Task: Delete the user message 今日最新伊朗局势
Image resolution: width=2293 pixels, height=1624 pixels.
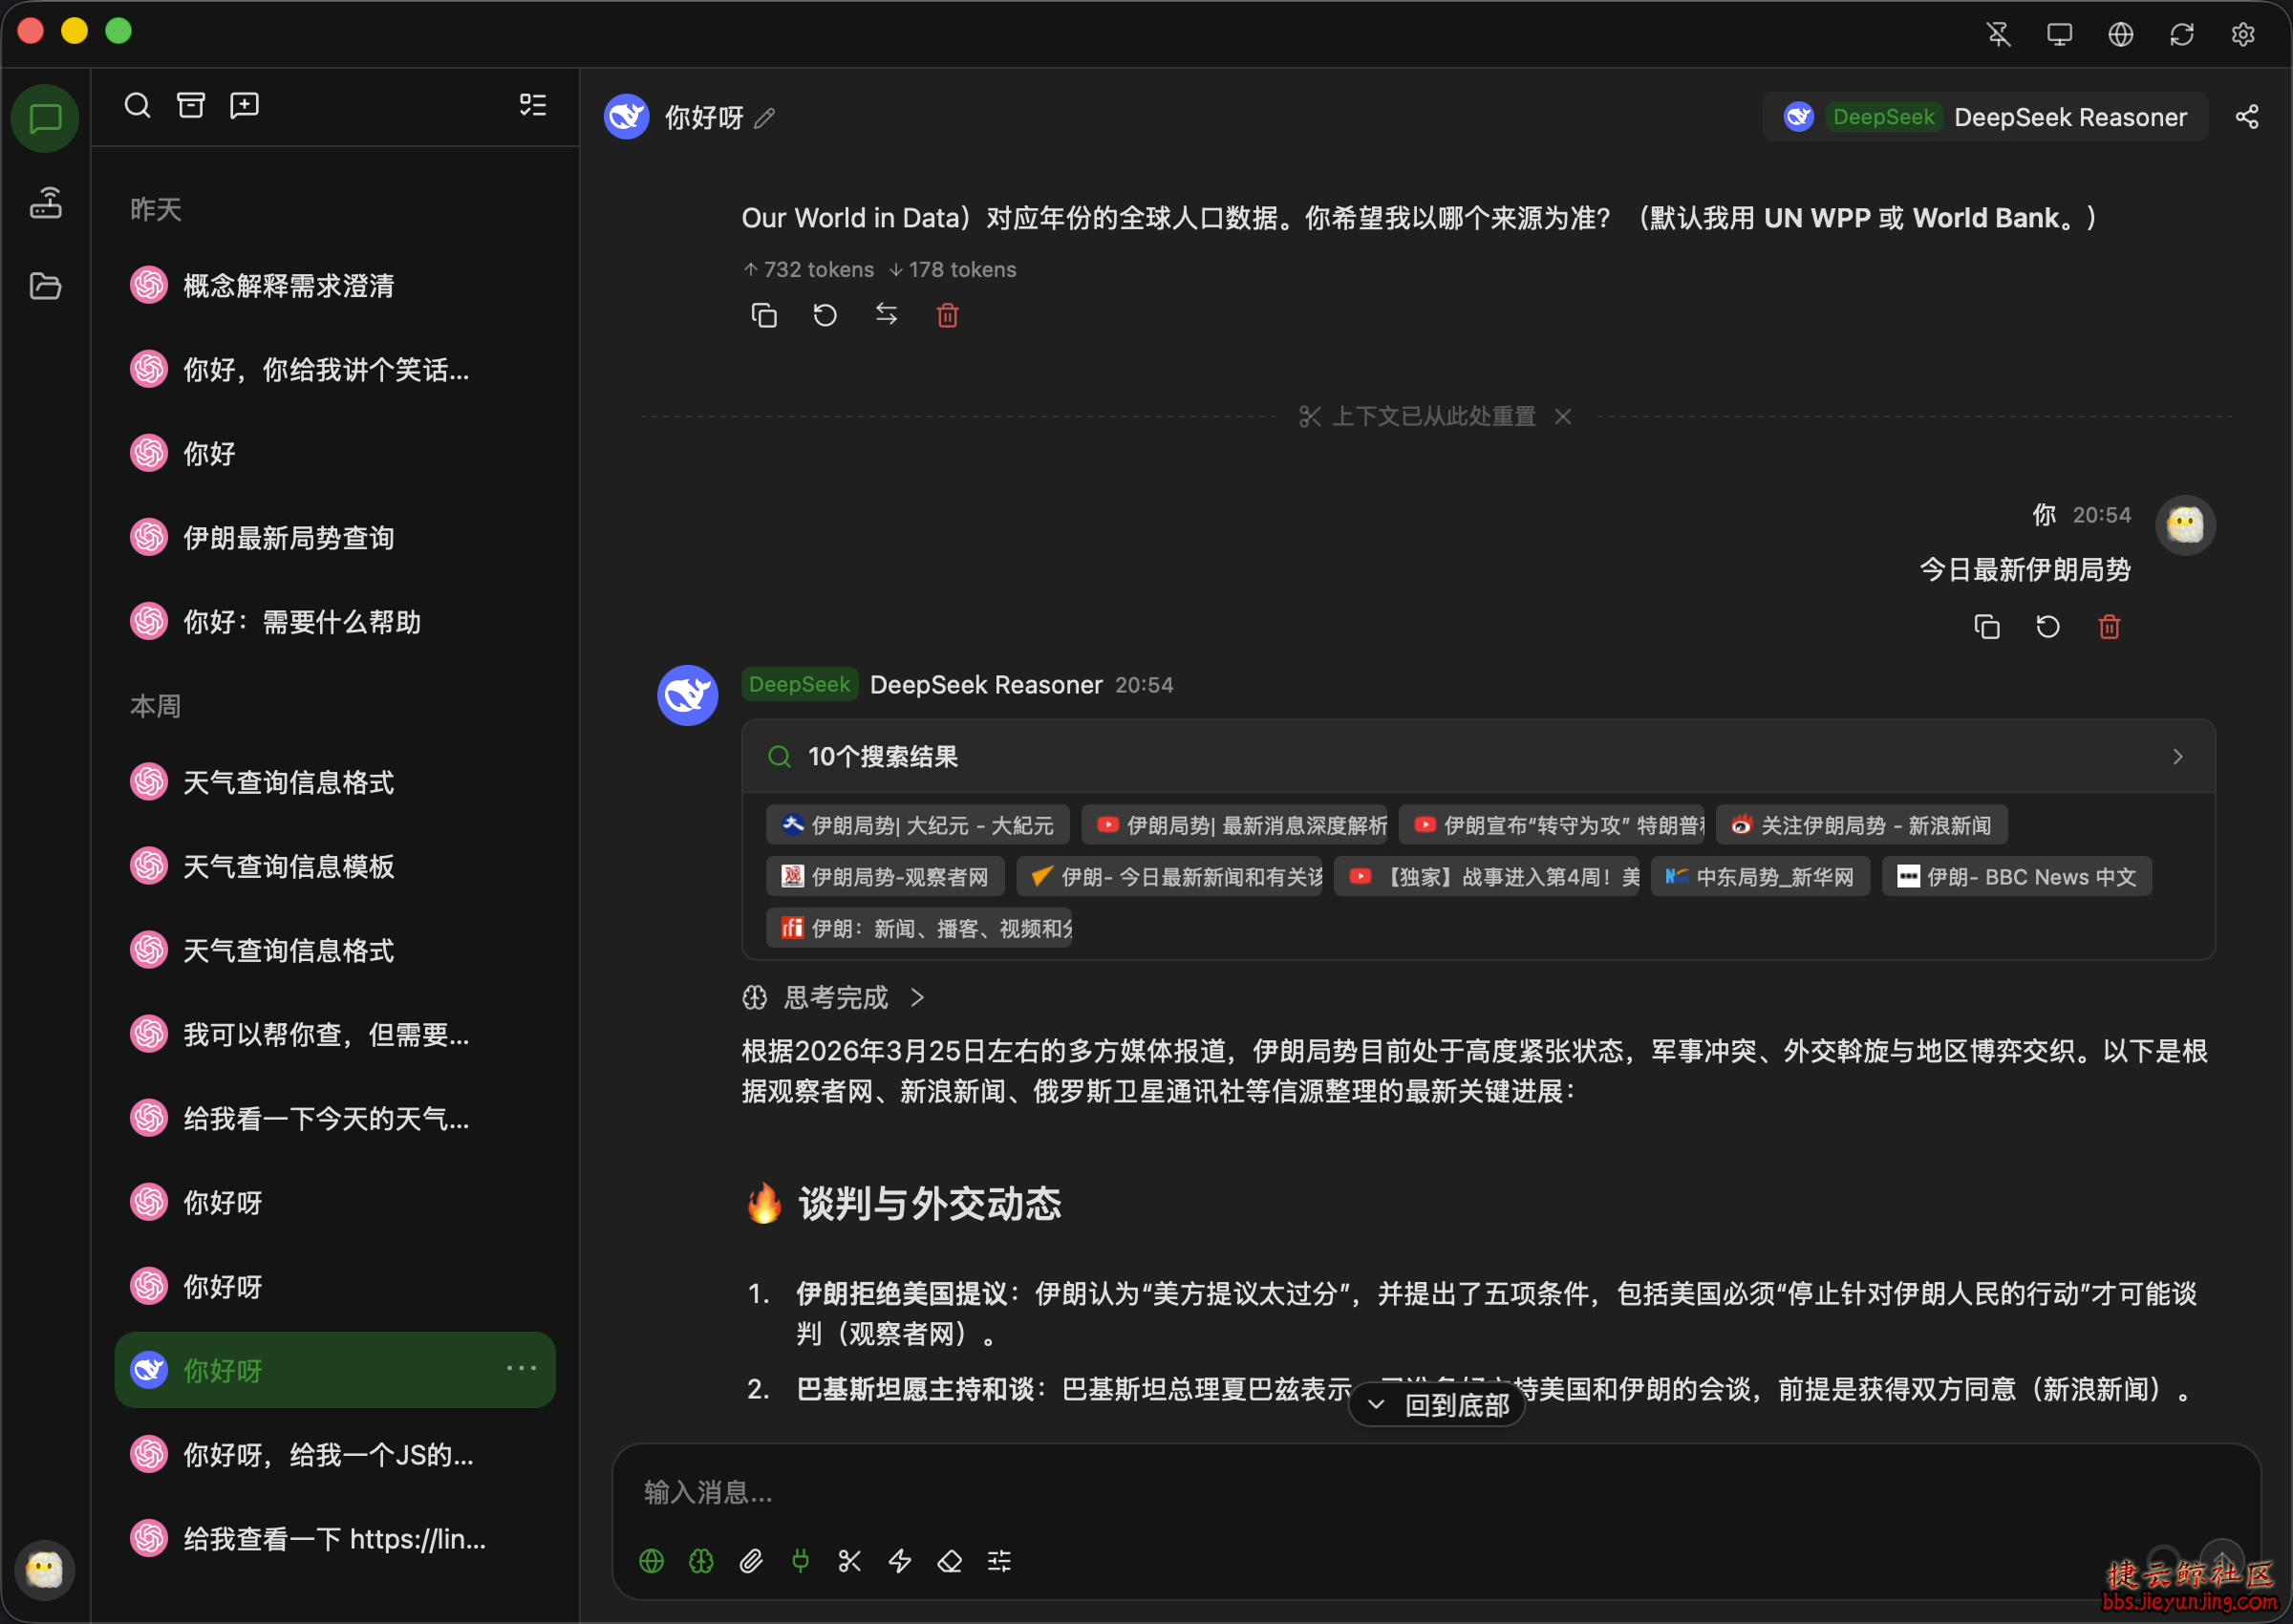Action: point(2109,627)
